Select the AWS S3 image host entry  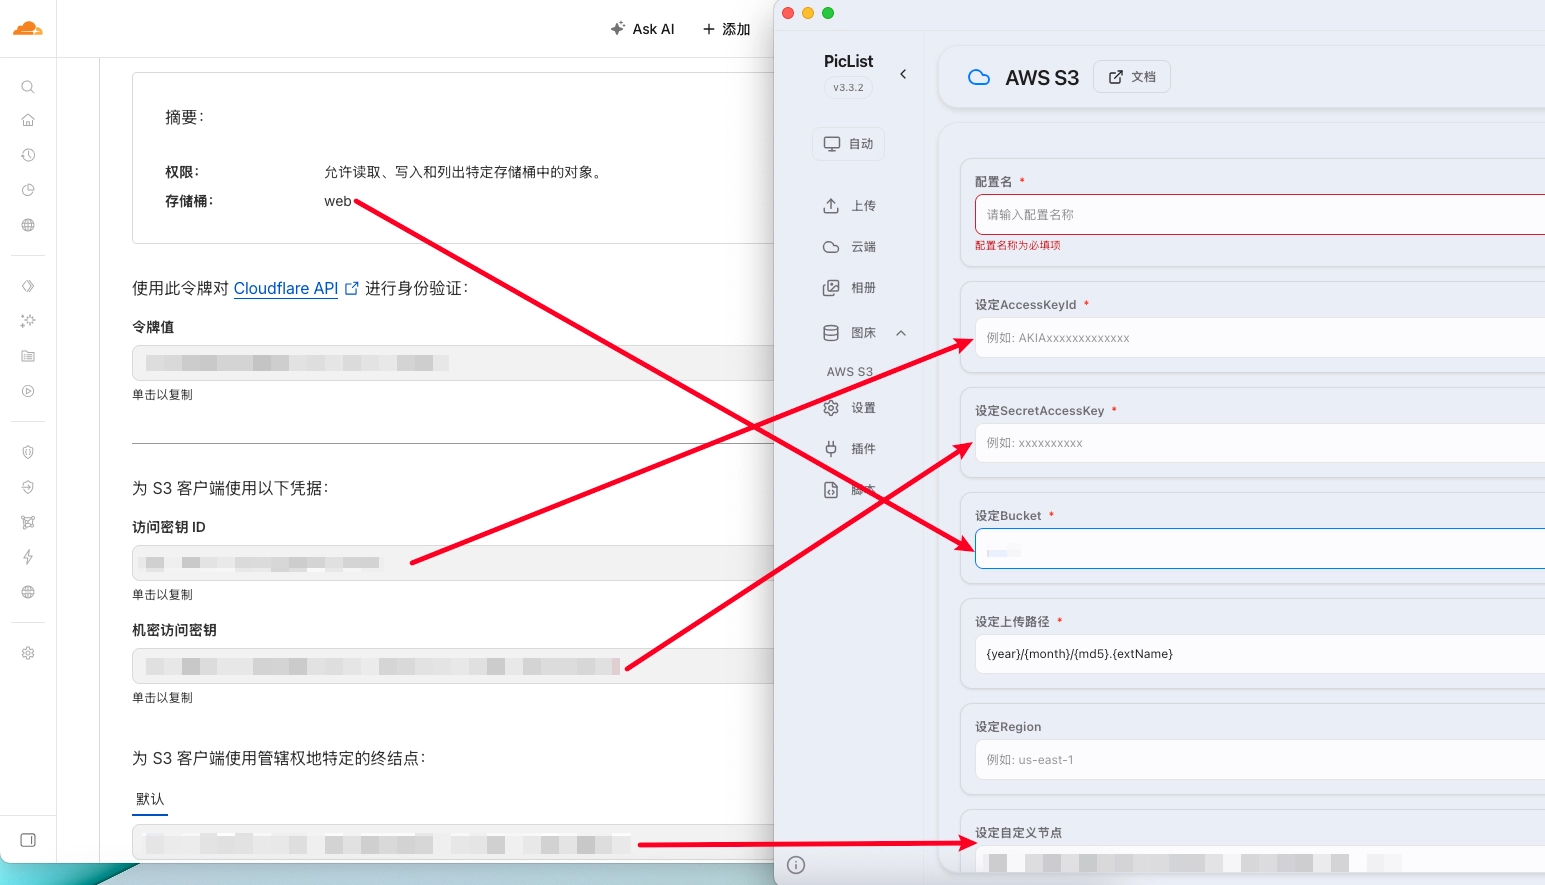[x=850, y=372]
